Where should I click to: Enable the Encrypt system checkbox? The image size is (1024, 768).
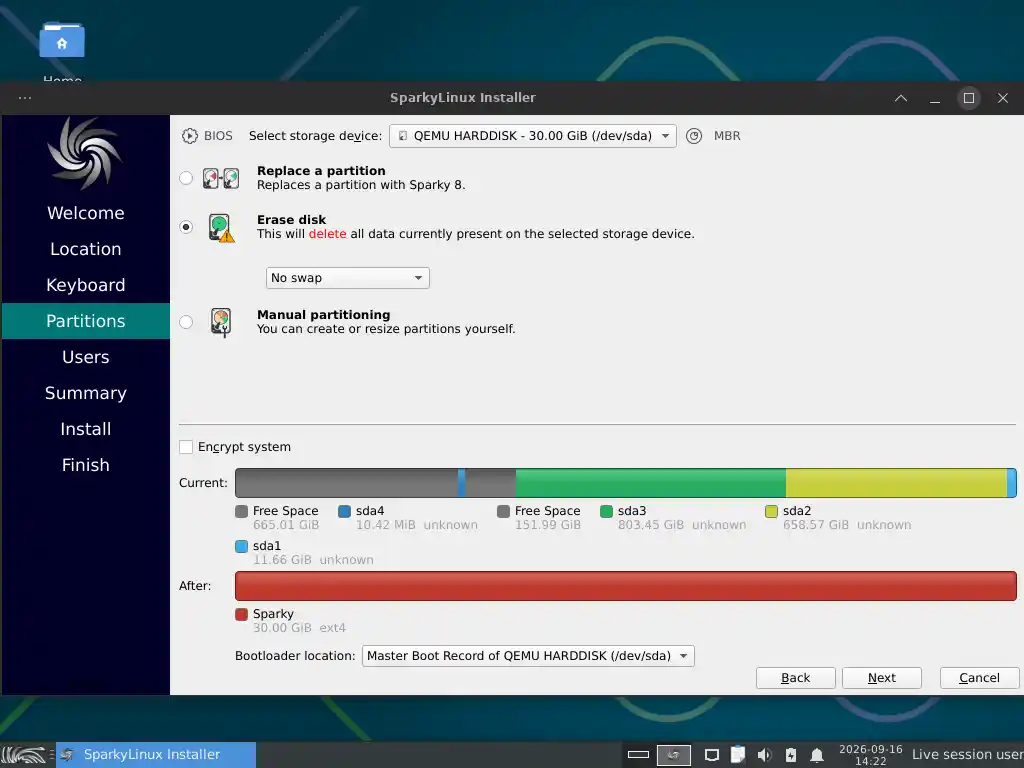(x=186, y=447)
